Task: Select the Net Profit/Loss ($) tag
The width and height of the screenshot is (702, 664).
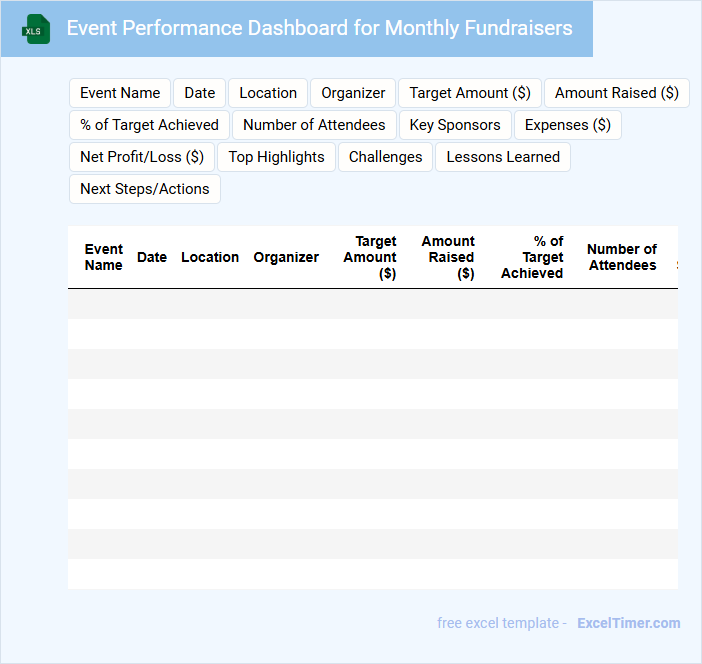Action: click(142, 157)
